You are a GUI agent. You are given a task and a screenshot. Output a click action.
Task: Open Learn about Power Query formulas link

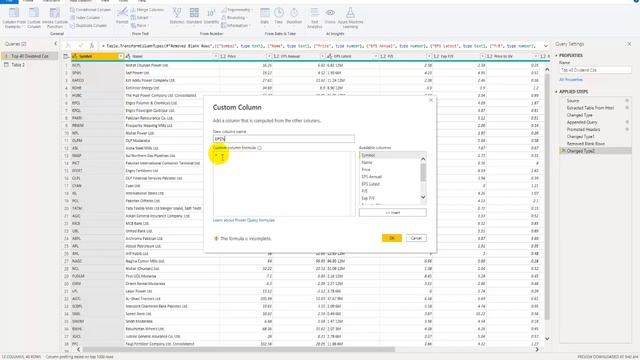pyautogui.click(x=244, y=220)
